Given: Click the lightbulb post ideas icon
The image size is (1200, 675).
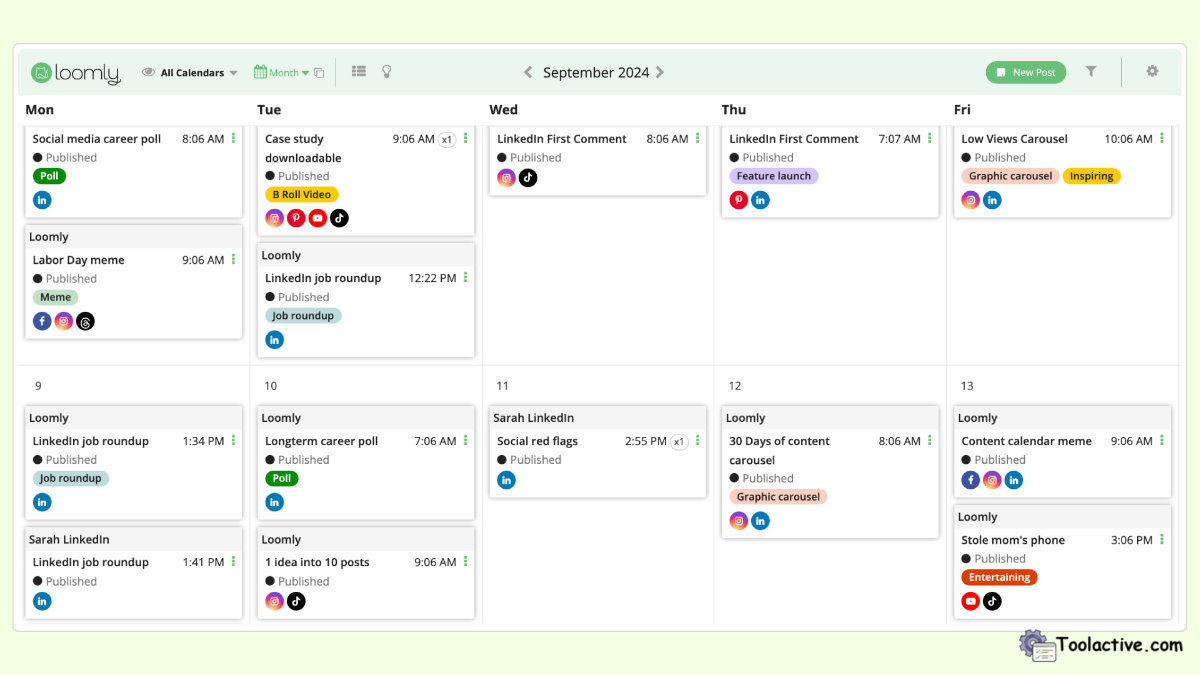Looking at the screenshot, I should 386,71.
